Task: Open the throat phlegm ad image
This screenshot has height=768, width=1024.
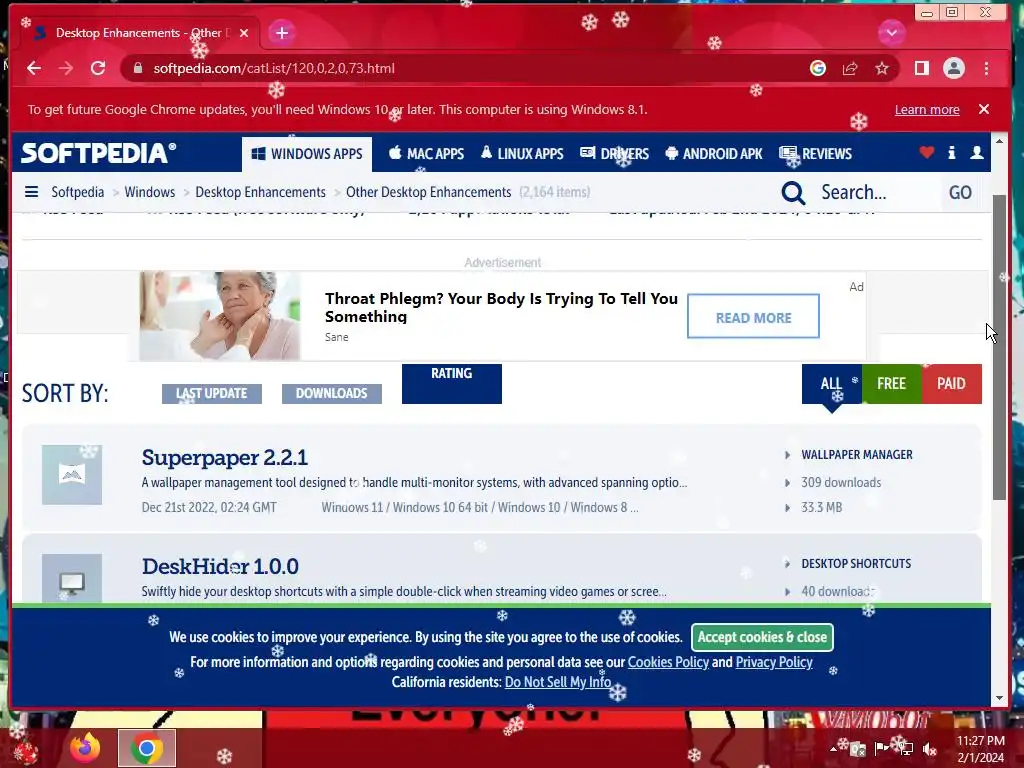Action: click(x=219, y=316)
